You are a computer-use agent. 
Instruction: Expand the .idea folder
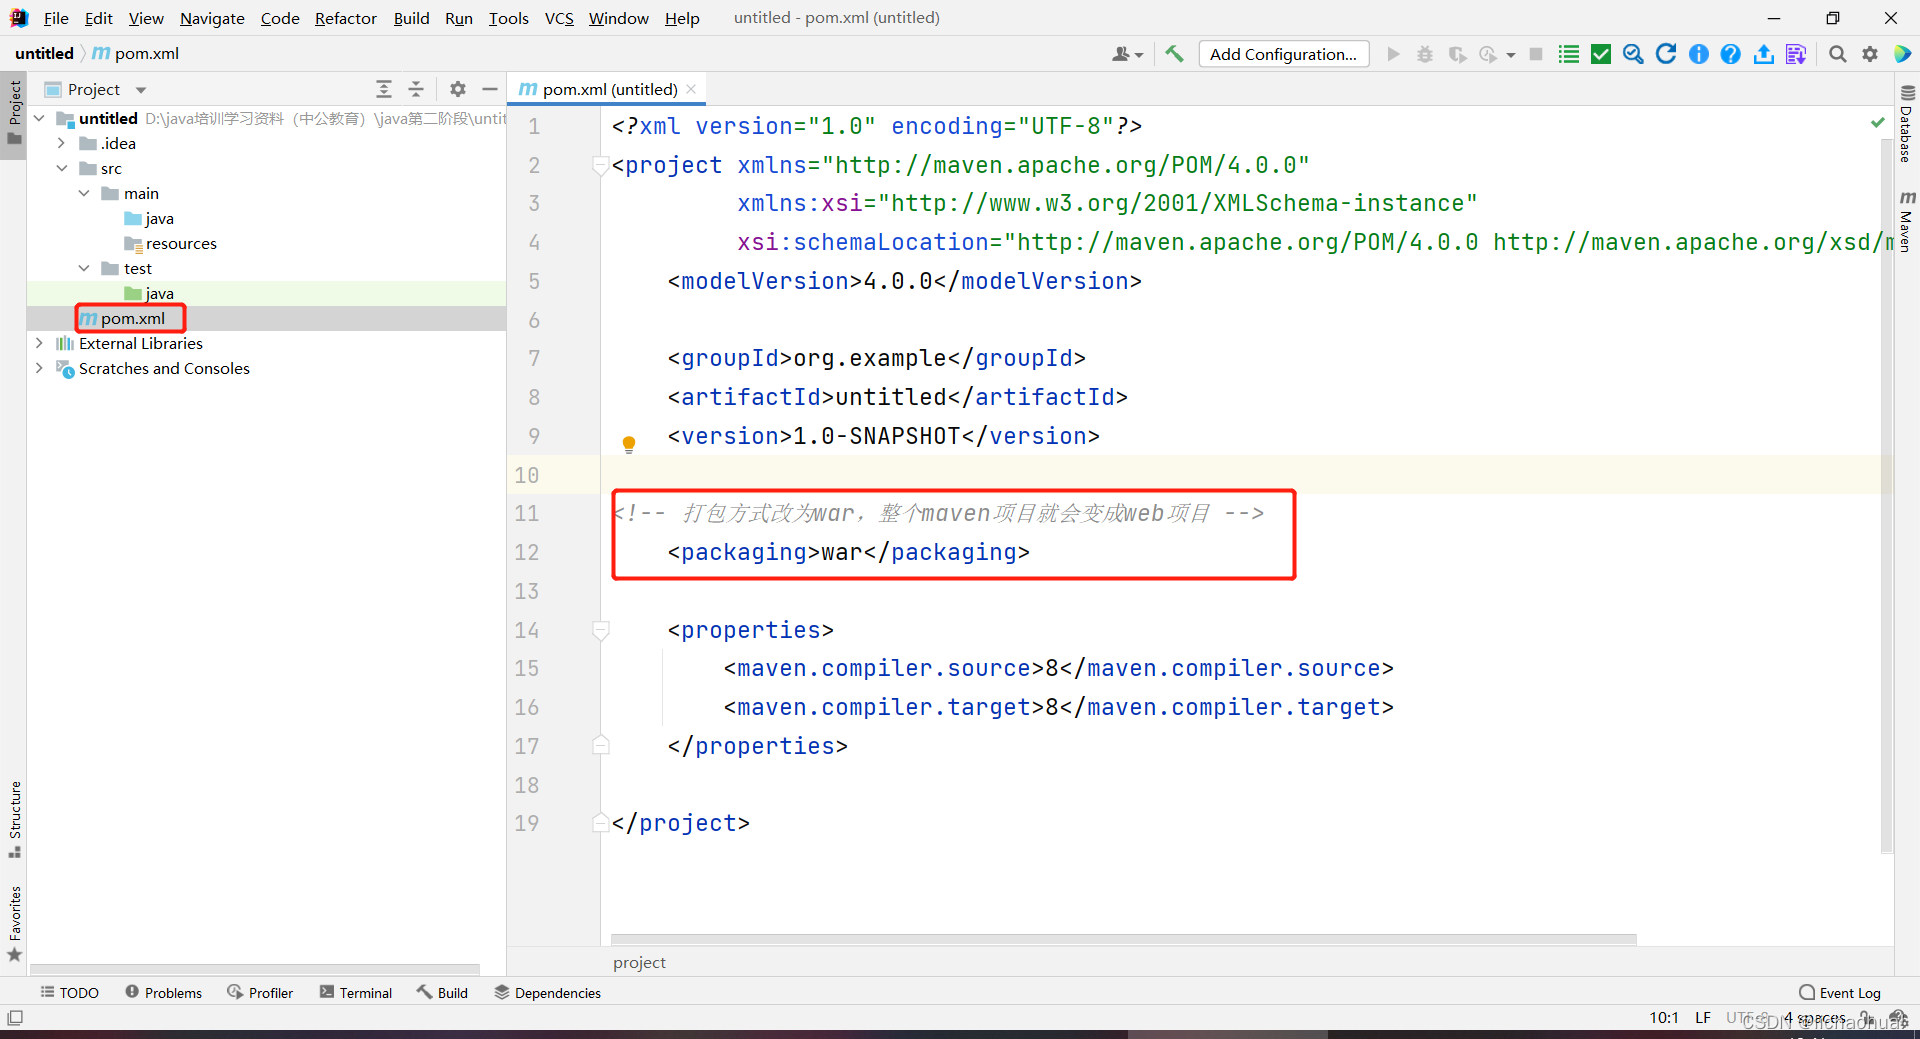tap(62, 143)
